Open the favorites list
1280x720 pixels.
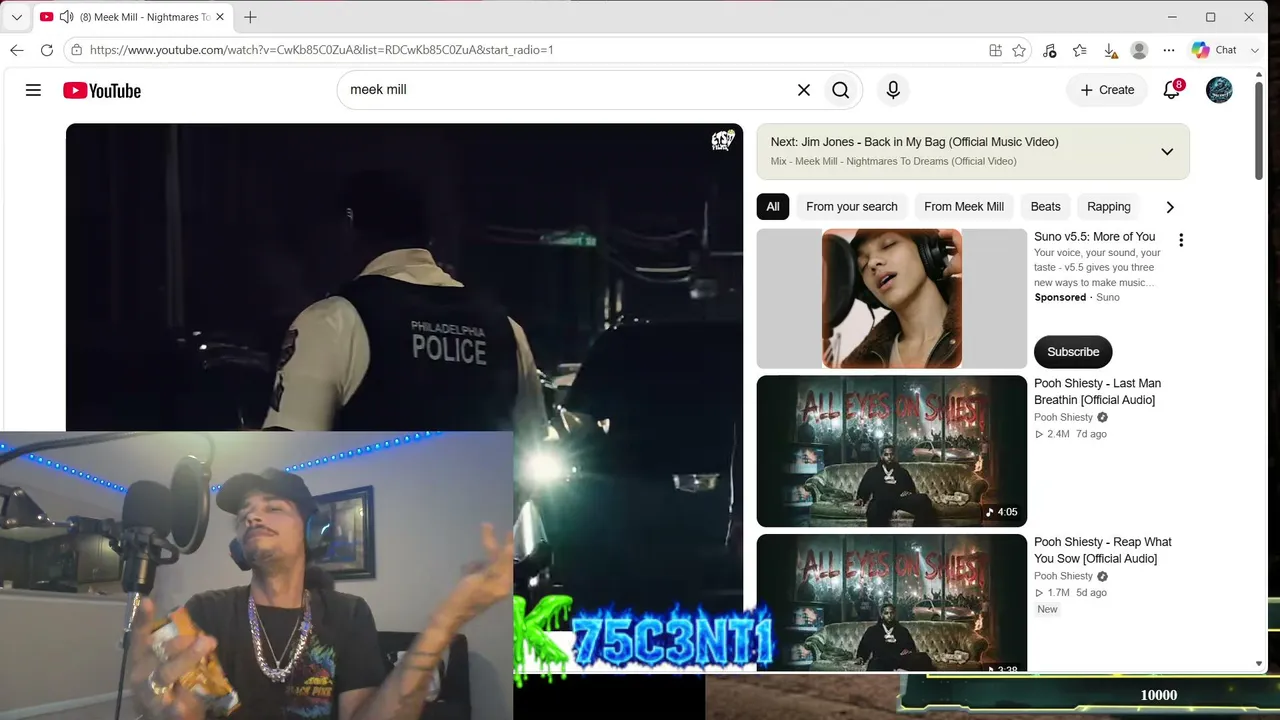[x=1080, y=50]
